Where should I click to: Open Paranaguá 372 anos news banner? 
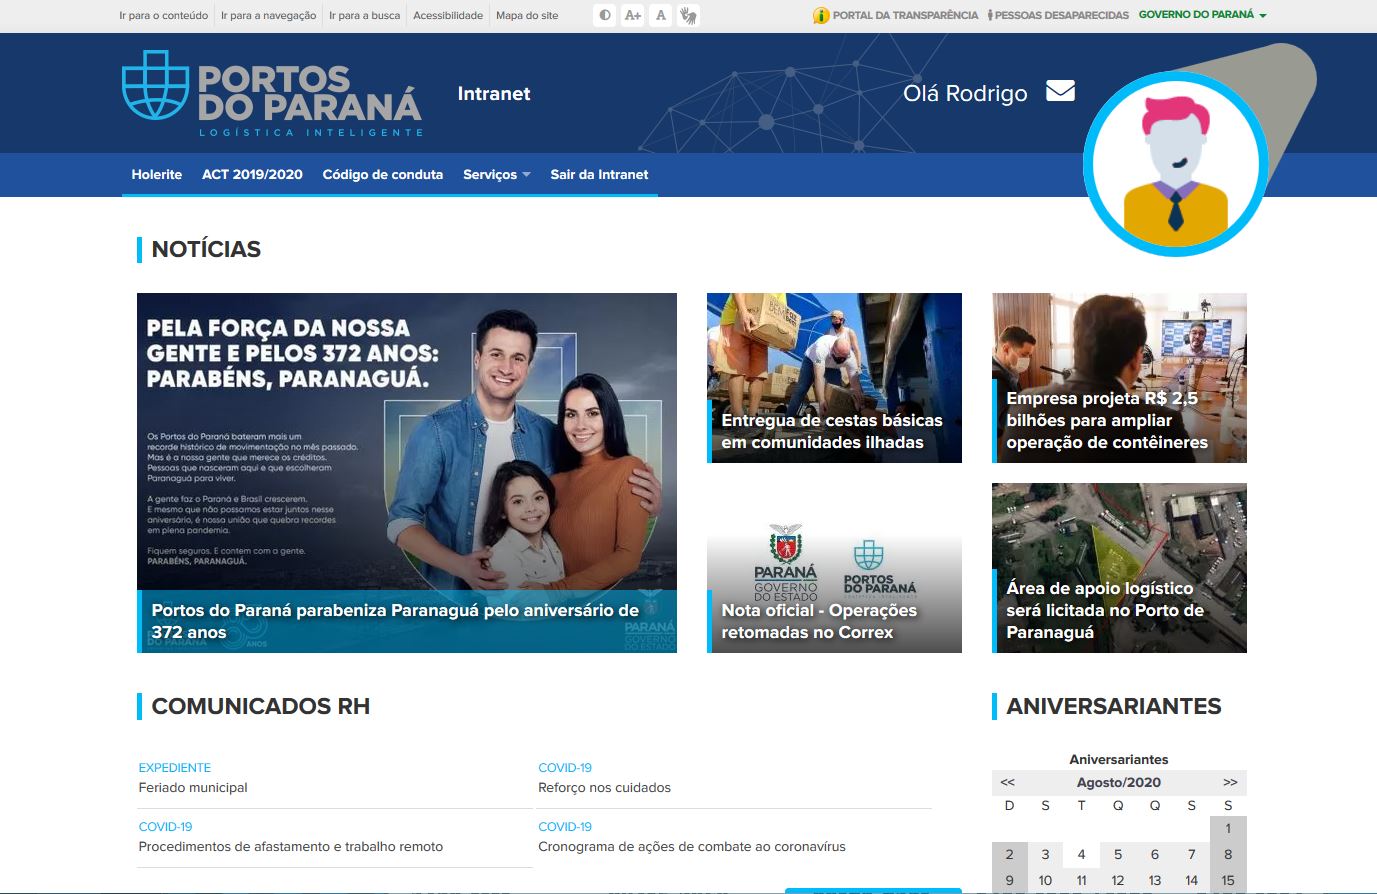point(407,473)
